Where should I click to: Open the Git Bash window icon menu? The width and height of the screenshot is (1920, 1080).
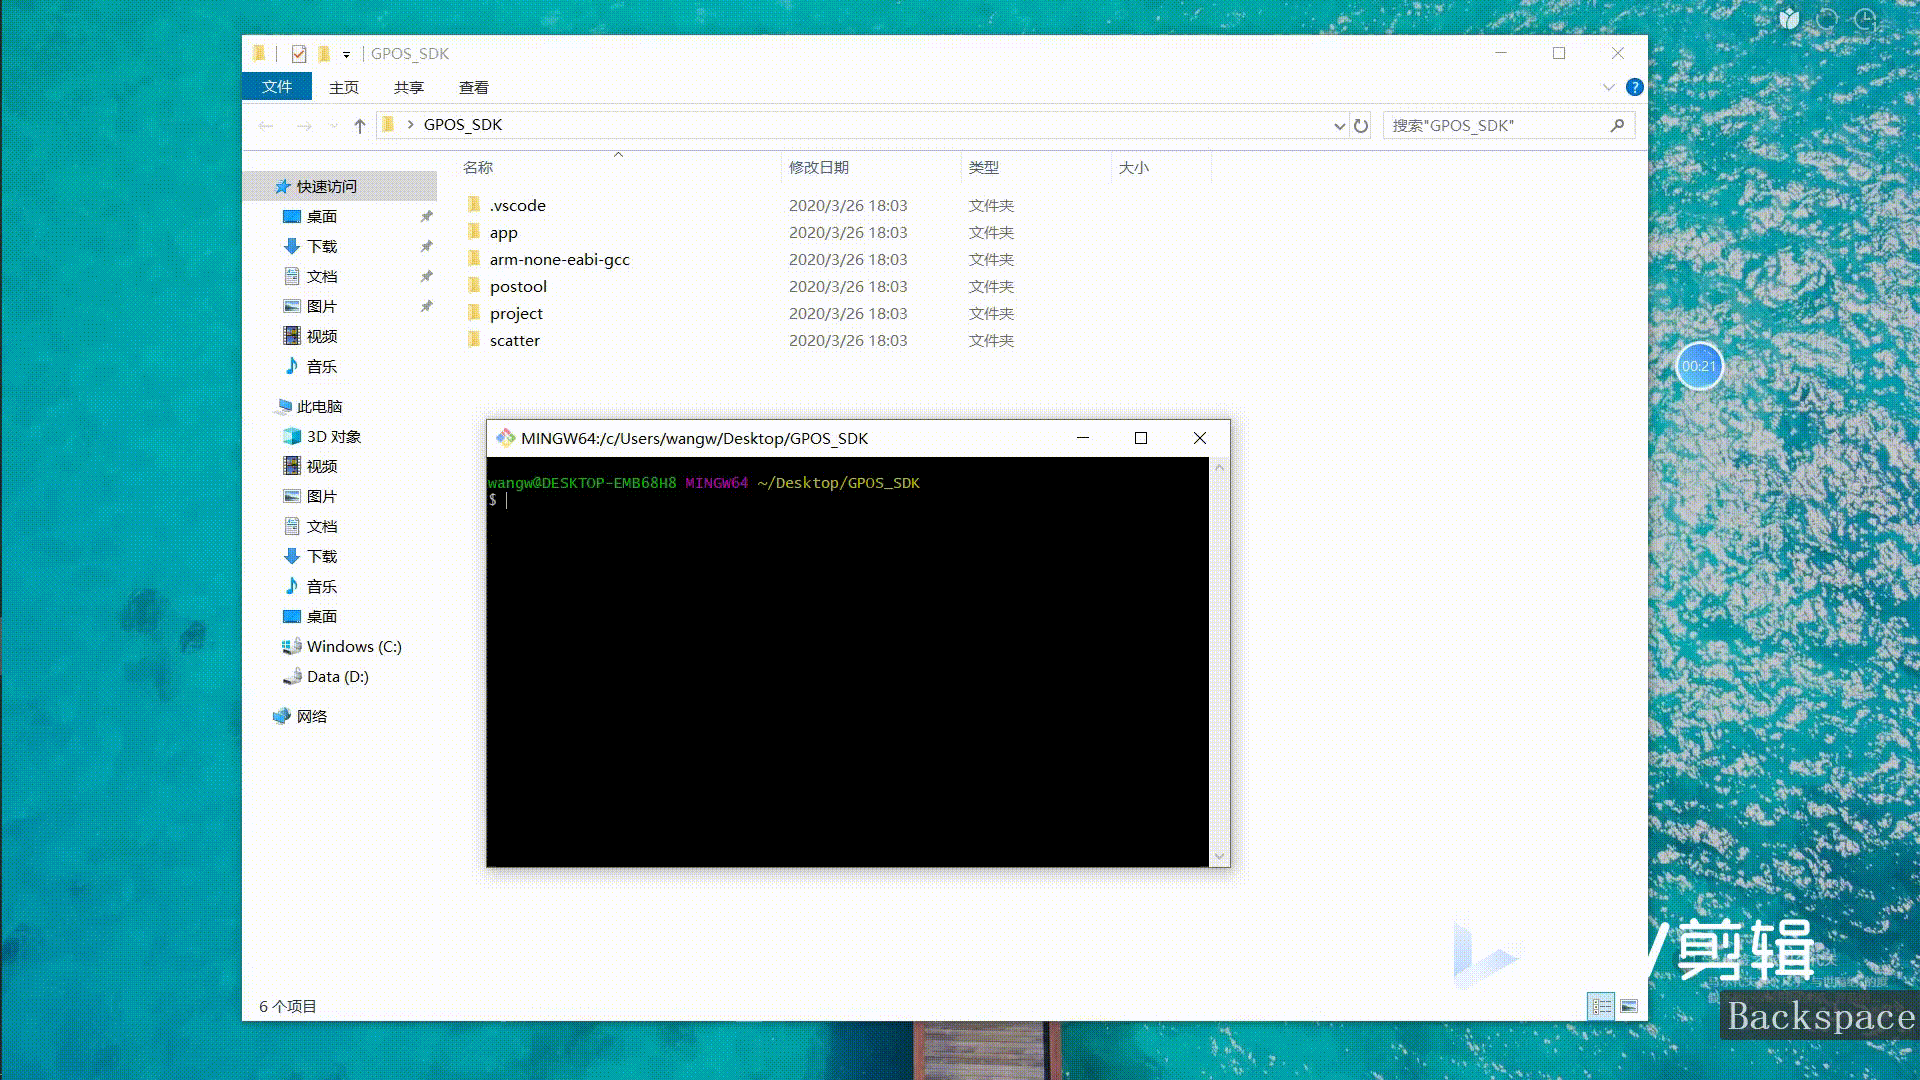[x=506, y=438]
